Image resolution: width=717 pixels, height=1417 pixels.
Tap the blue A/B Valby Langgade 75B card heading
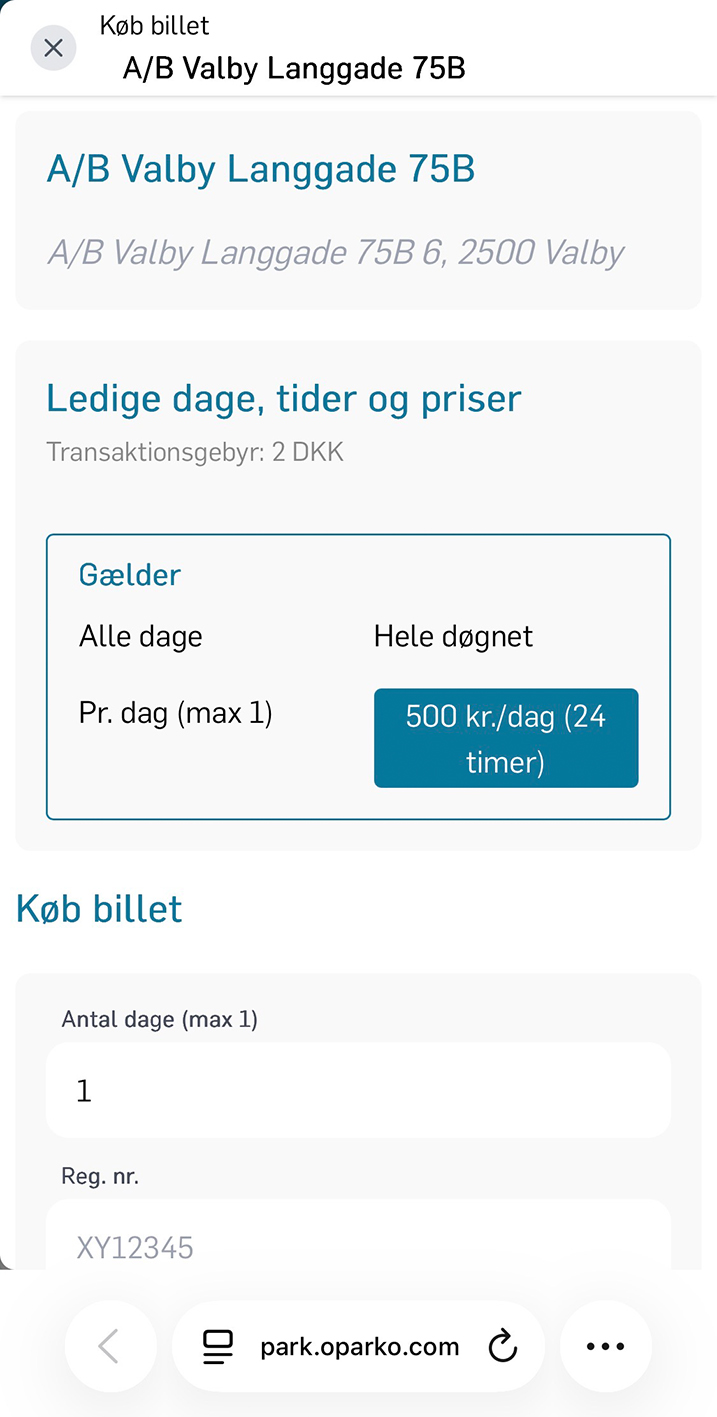tap(260, 170)
